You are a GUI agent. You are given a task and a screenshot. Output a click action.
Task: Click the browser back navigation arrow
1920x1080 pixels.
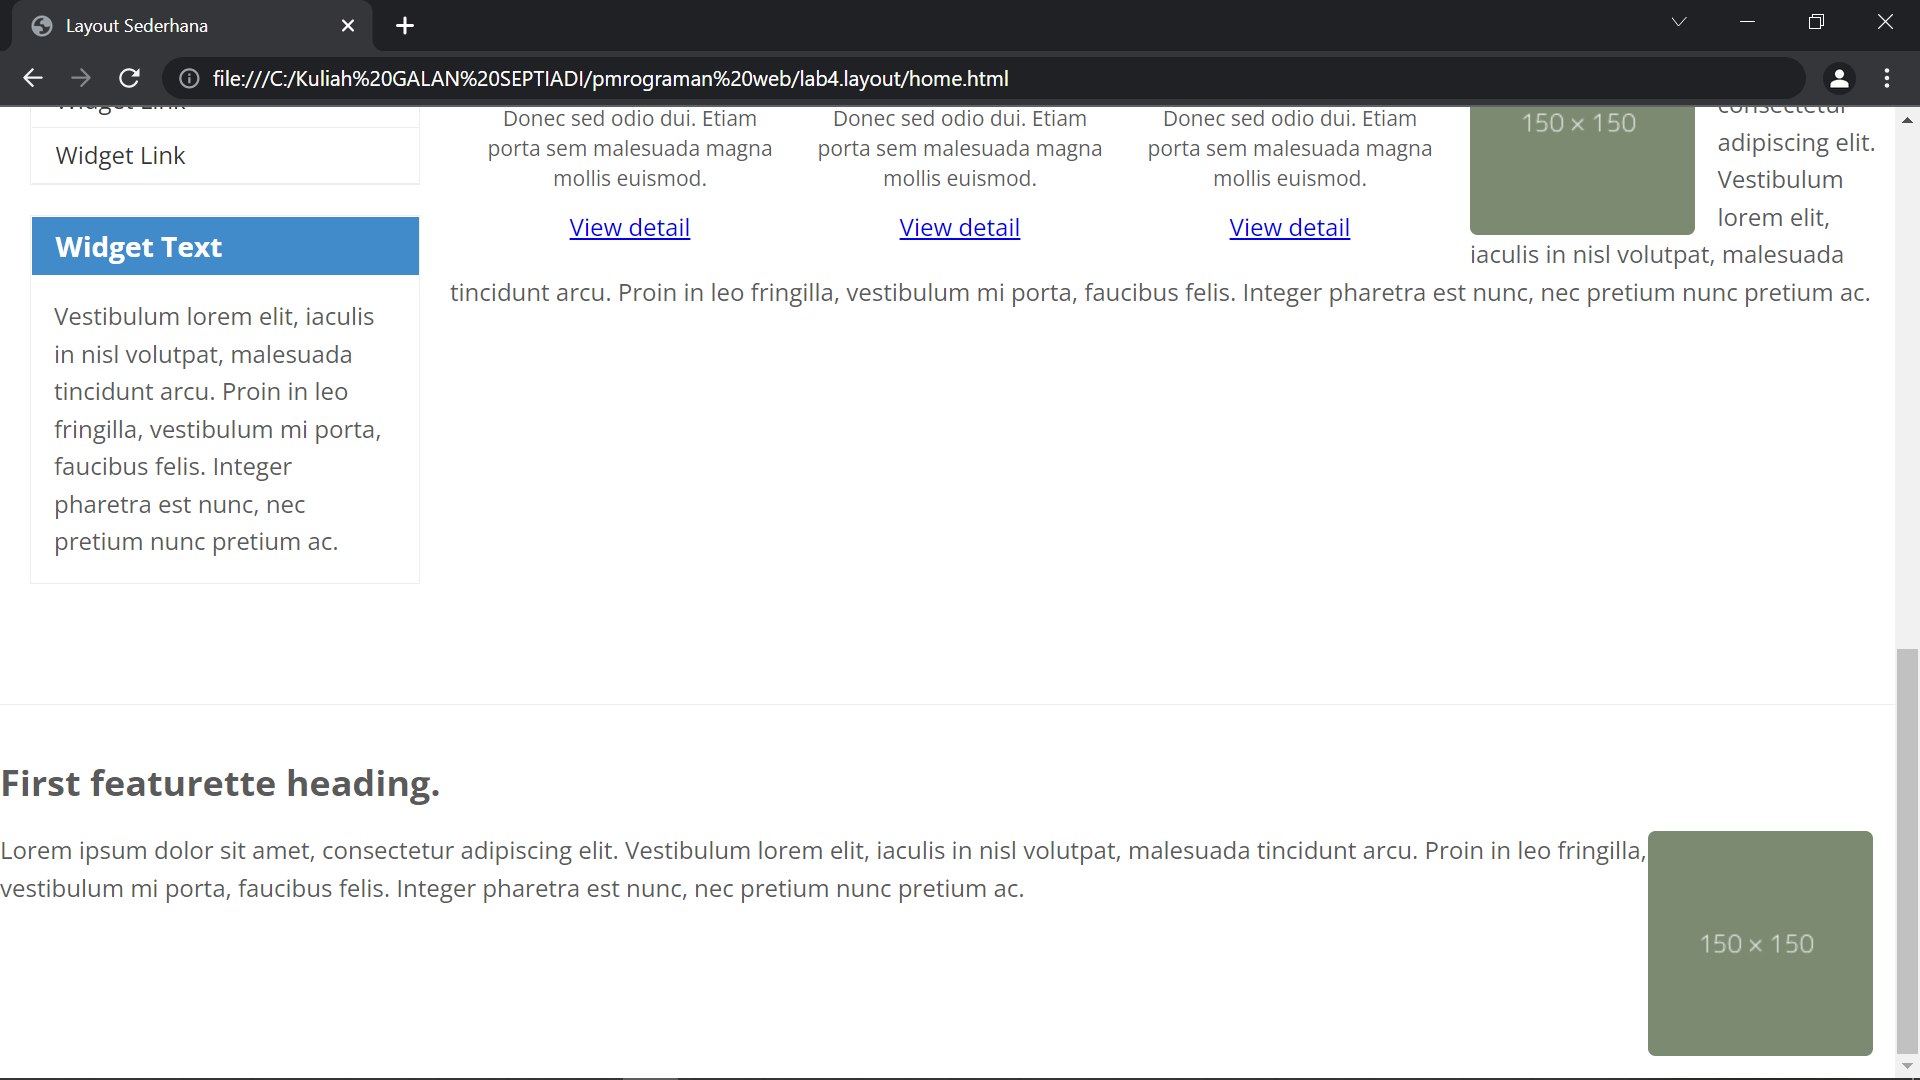tap(33, 78)
